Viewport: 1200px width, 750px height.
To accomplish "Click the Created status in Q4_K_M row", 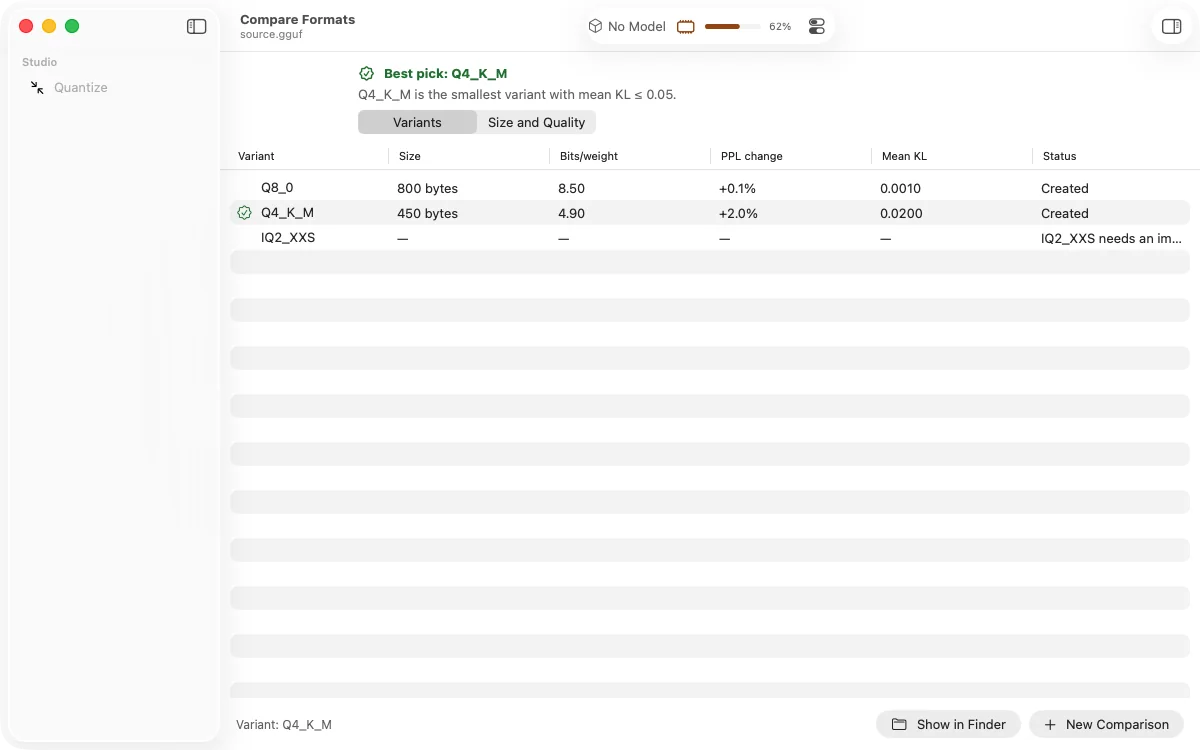I will point(1065,213).
